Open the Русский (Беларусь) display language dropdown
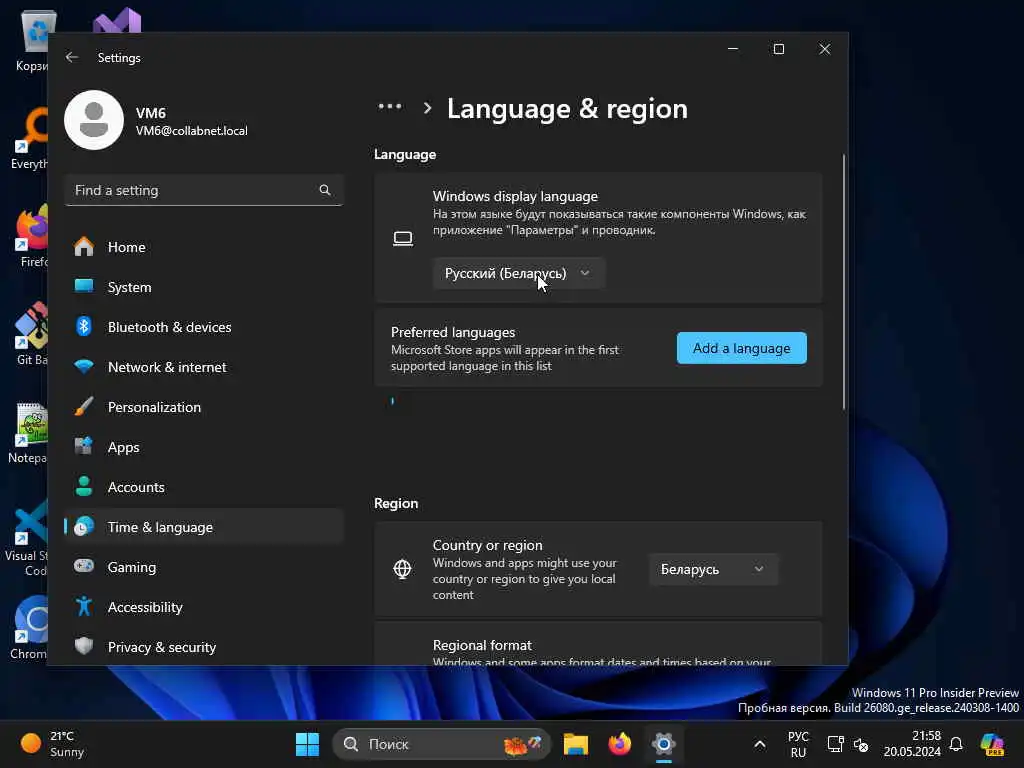 click(519, 274)
